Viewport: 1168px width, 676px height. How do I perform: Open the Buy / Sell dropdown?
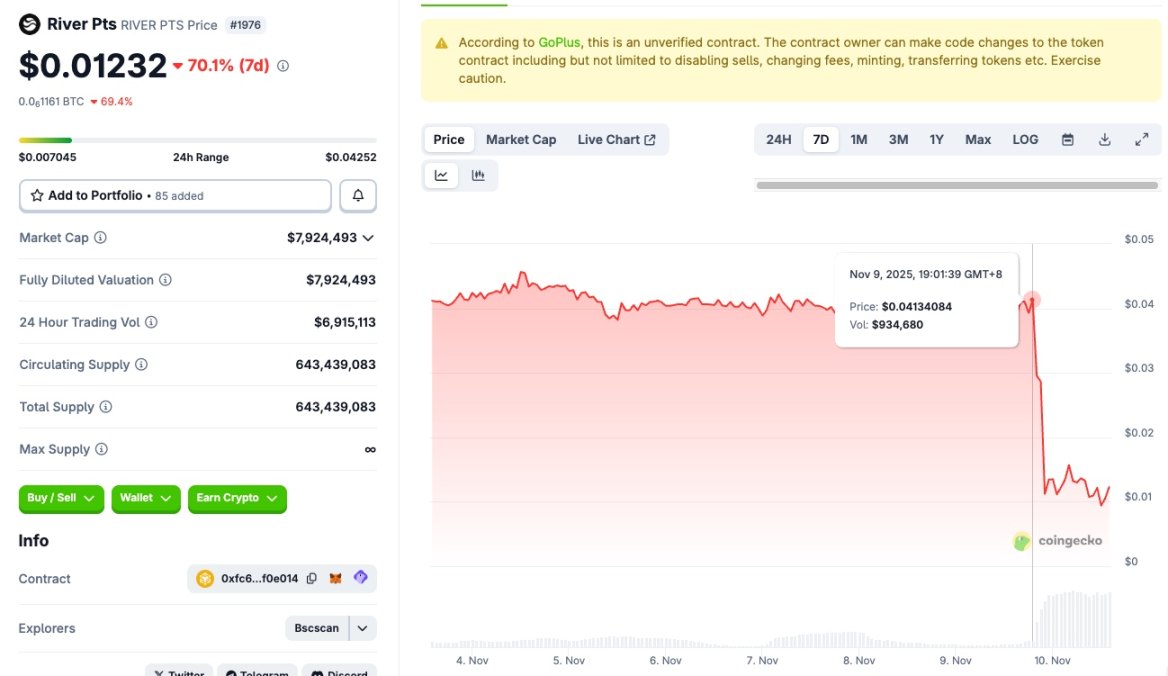(61, 499)
